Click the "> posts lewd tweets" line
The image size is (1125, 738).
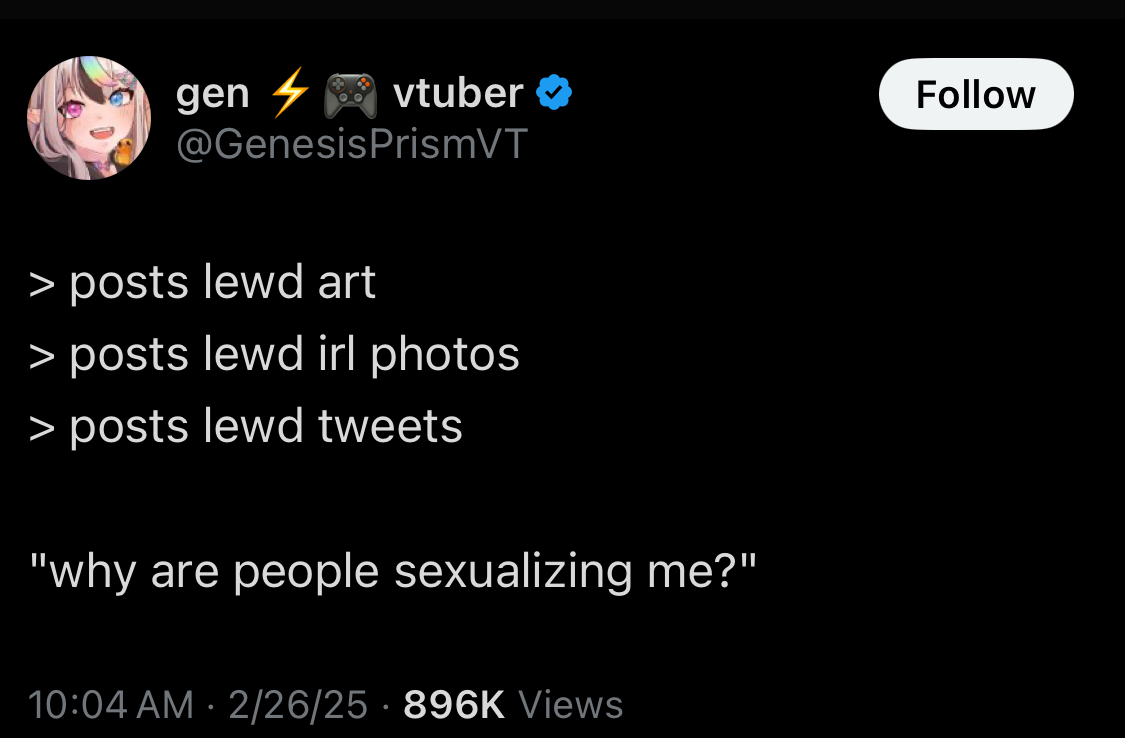246,427
